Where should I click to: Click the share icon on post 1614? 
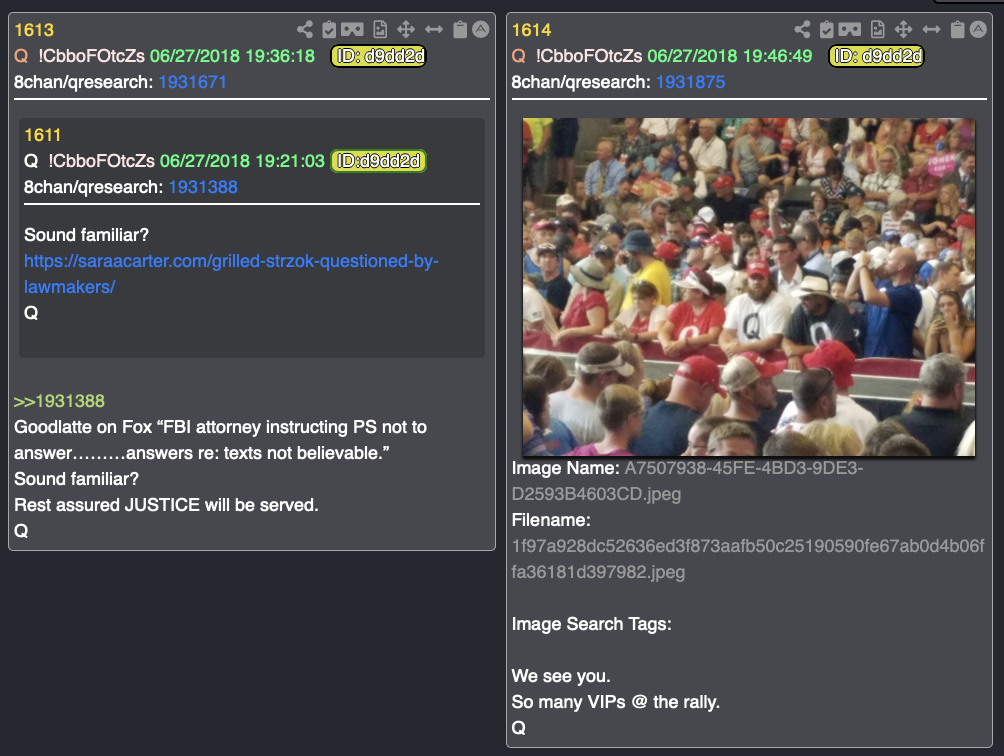tap(802, 29)
